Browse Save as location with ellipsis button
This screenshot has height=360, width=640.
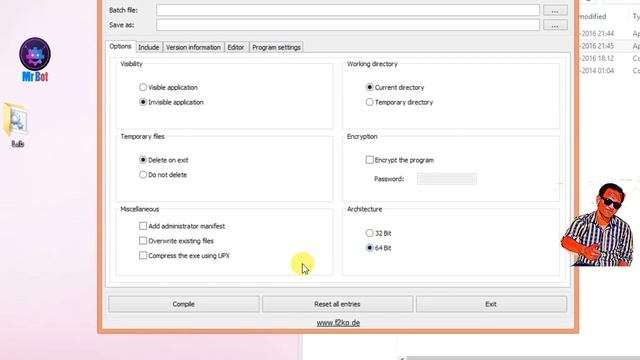pos(555,25)
